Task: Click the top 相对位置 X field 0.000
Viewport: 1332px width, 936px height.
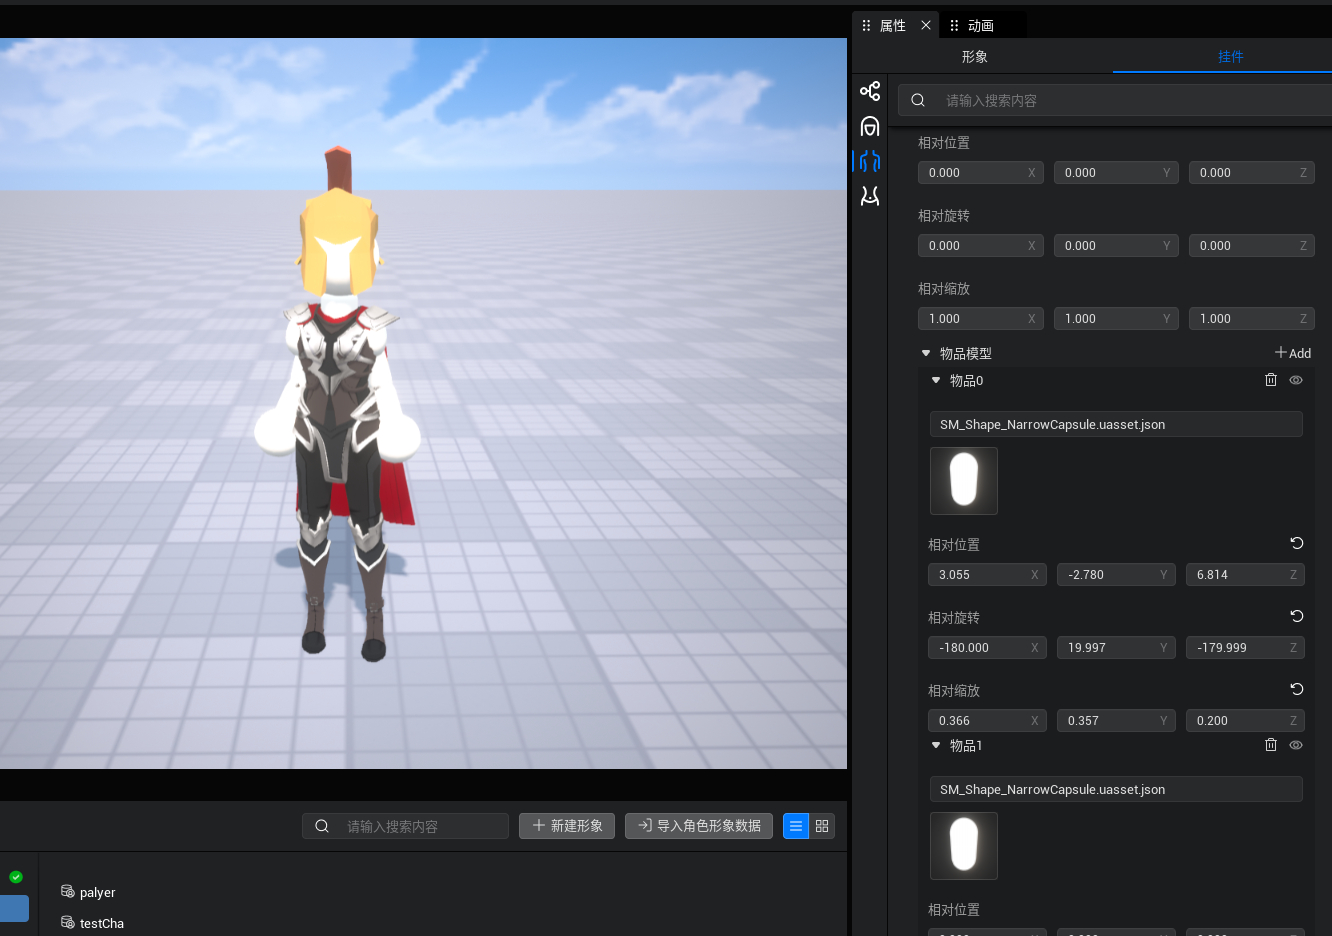Action: tap(980, 173)
